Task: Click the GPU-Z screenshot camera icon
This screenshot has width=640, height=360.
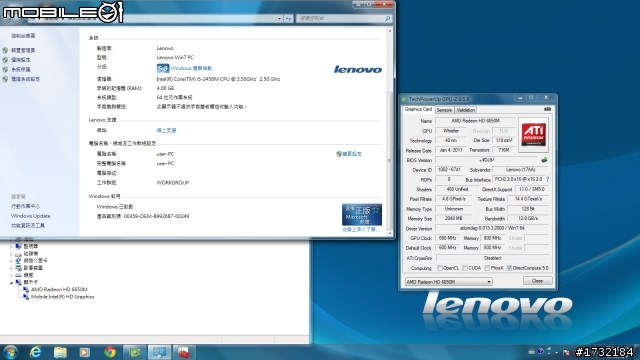Action: coord(547,109)
